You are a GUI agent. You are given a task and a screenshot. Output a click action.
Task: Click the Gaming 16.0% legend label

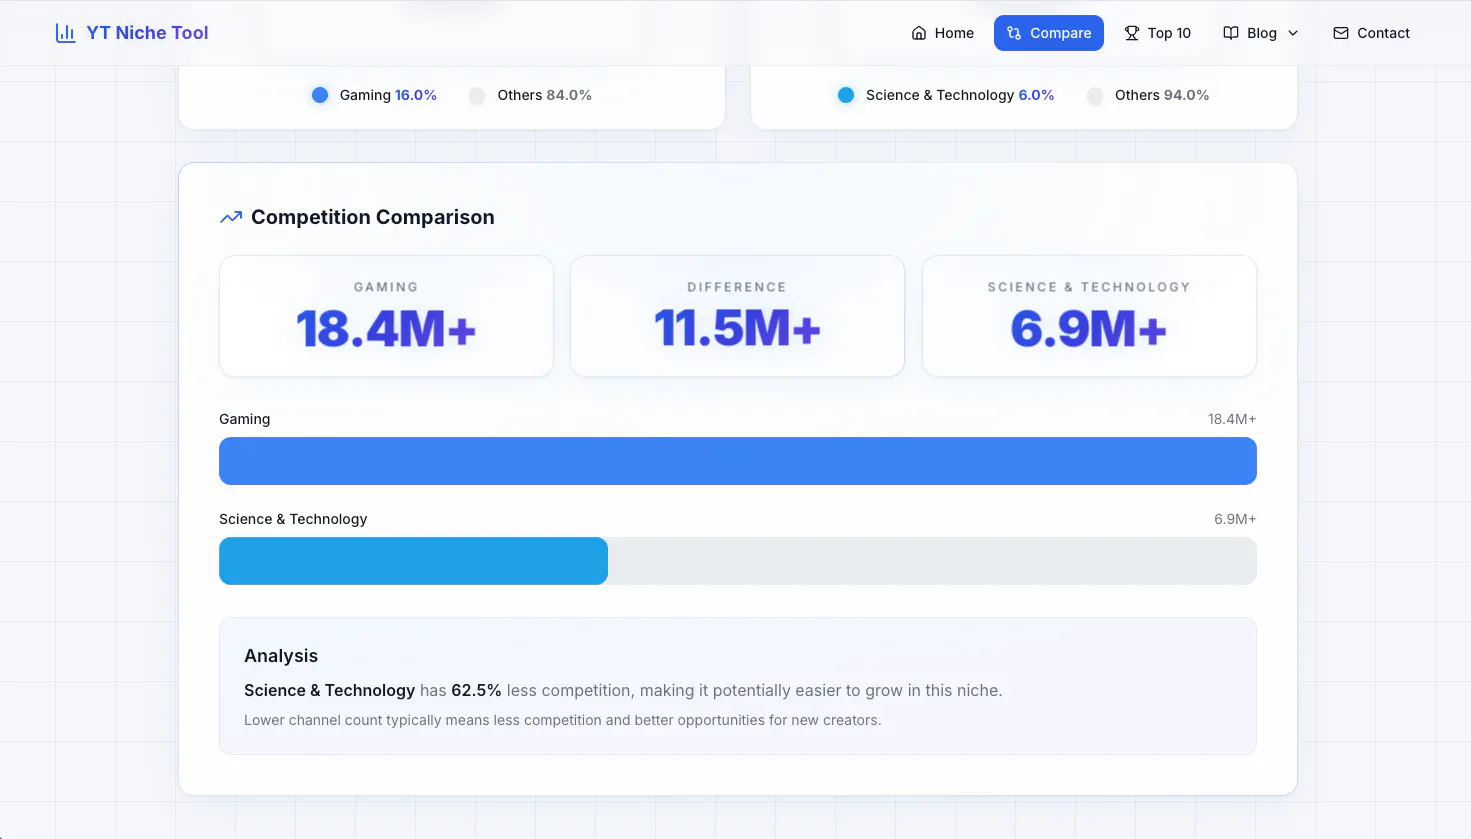coord(388,95)
